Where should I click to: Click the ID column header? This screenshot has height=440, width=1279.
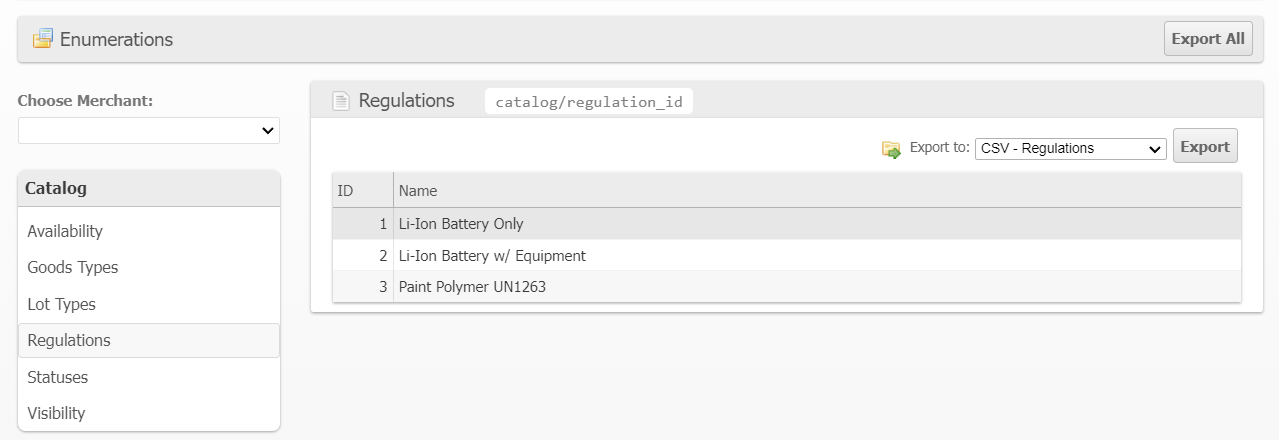(346, 190)
